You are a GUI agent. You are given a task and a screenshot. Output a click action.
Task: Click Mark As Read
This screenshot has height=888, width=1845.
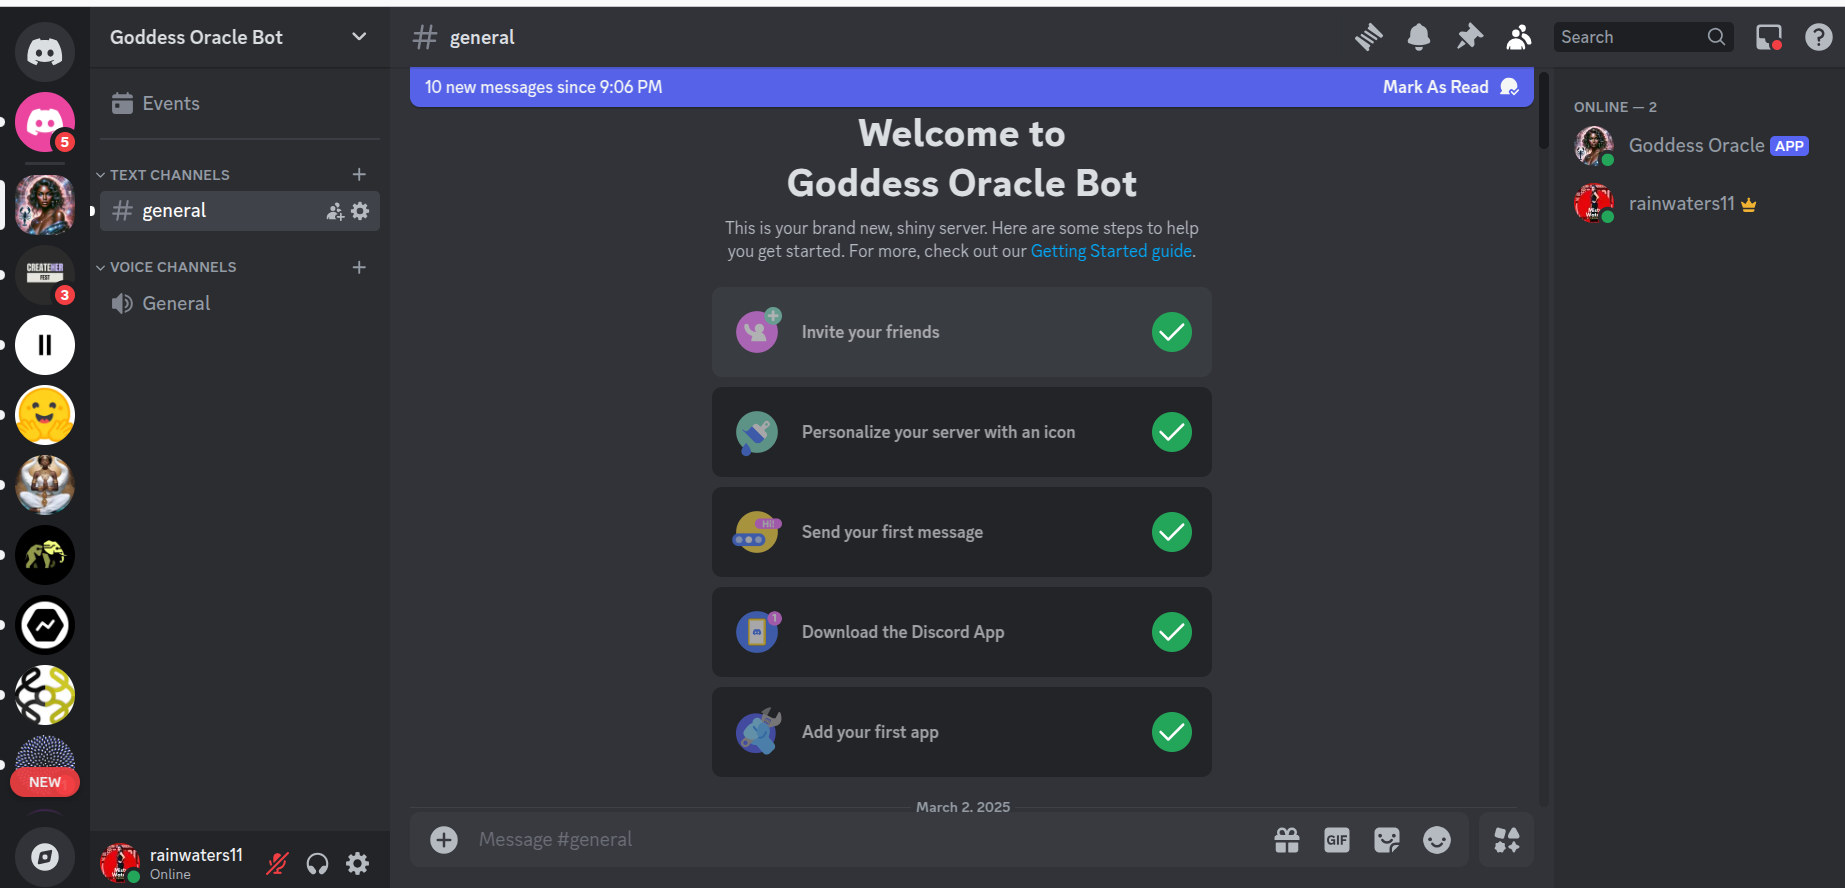[x=1450, y=87]
